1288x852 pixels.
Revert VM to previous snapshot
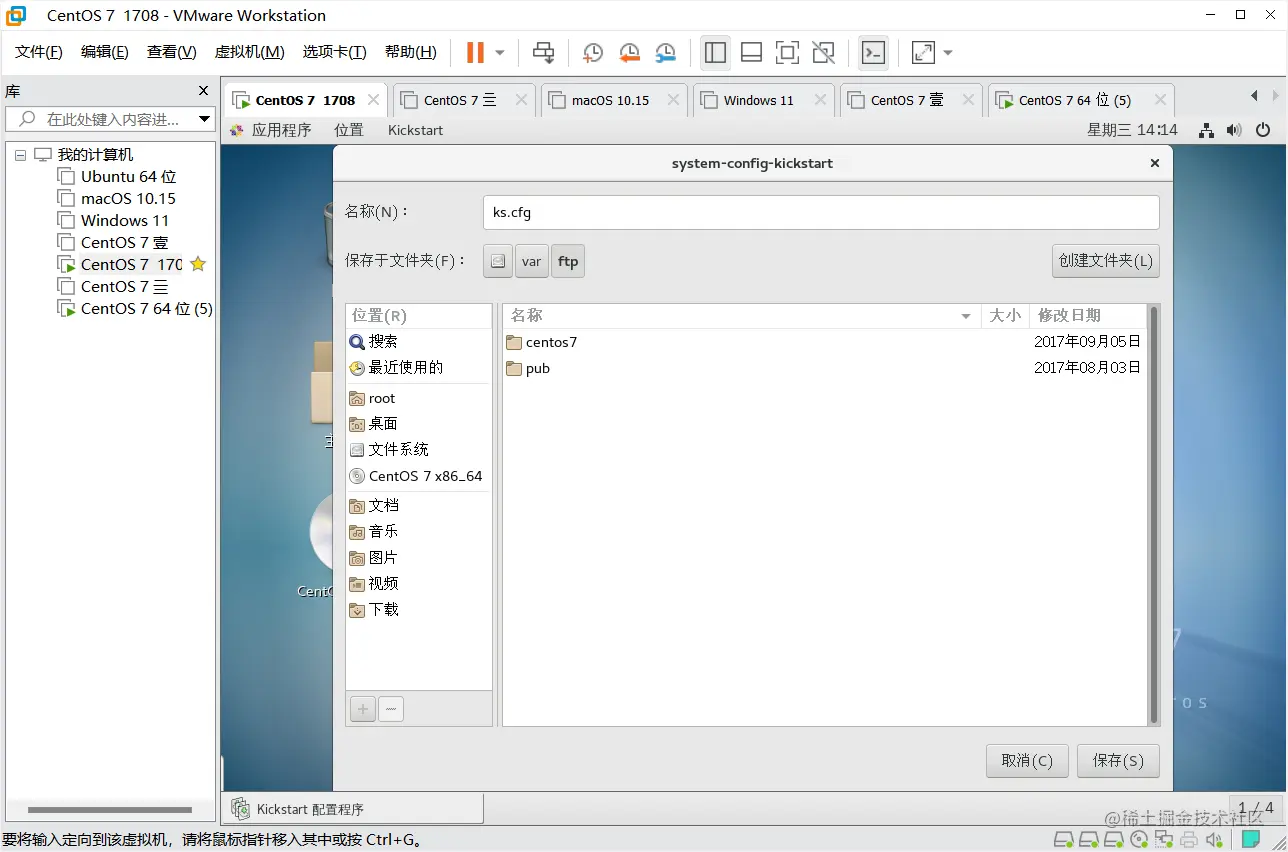(x=629, y=52)
